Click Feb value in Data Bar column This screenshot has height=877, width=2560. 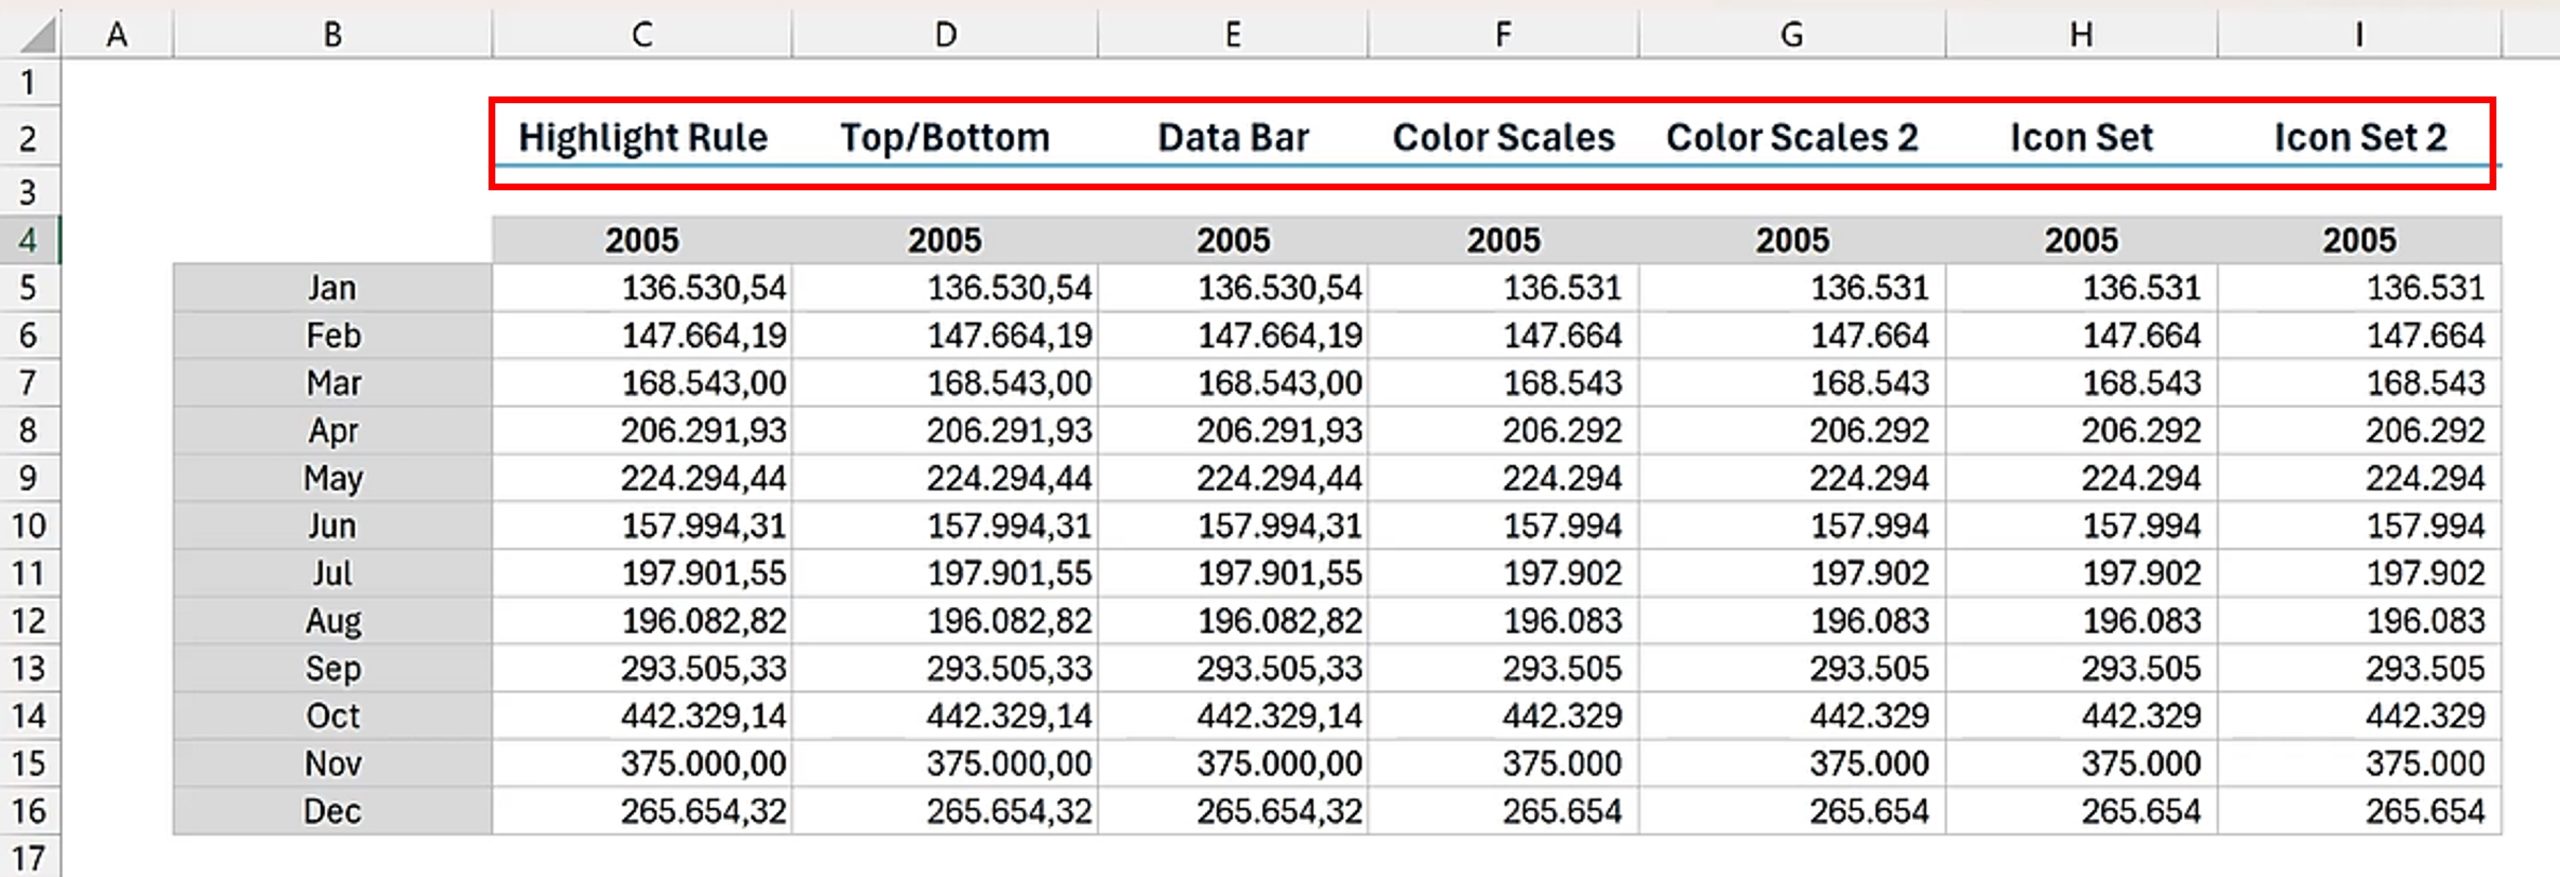pos(1279,335)
